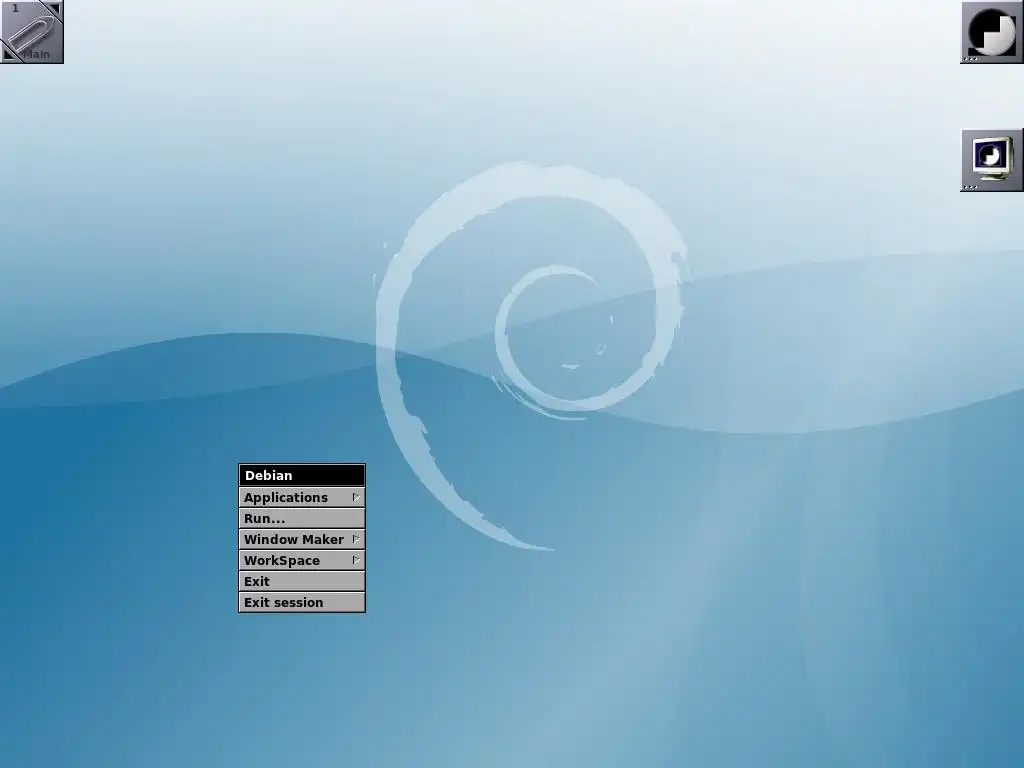
Task: Click the Debian menu title bar
Action: 302,475
